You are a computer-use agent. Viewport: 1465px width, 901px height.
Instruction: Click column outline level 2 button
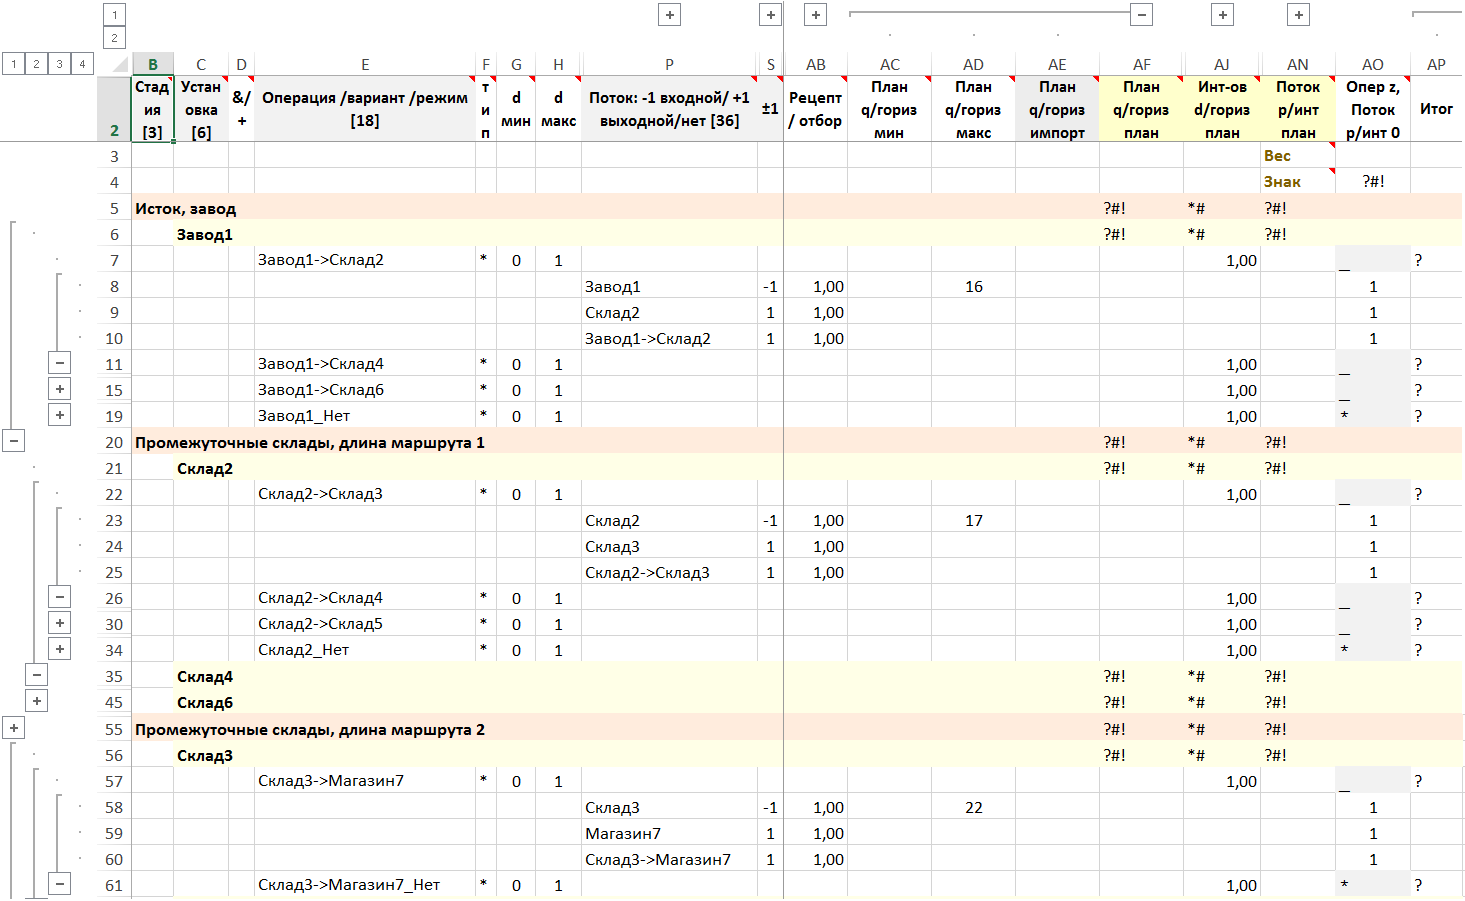point(114,38)
